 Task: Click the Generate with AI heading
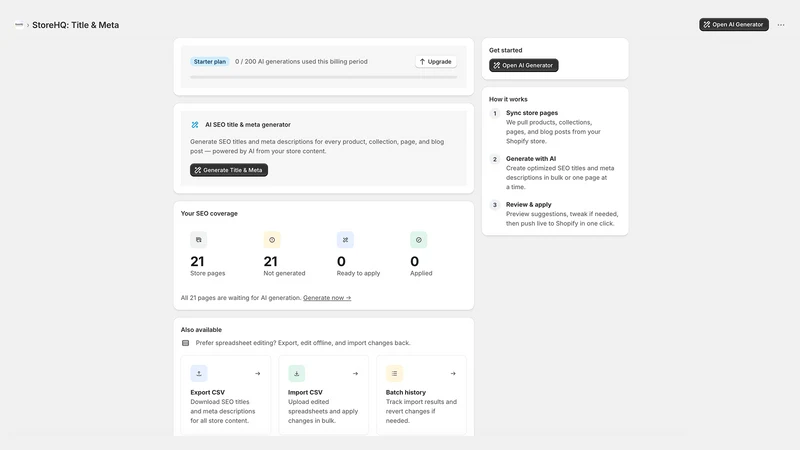tap(531, 159)
